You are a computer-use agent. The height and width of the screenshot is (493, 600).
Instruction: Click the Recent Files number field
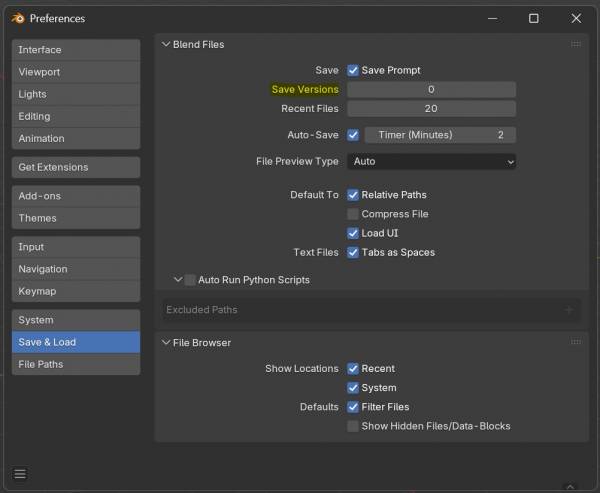[431, 108]
